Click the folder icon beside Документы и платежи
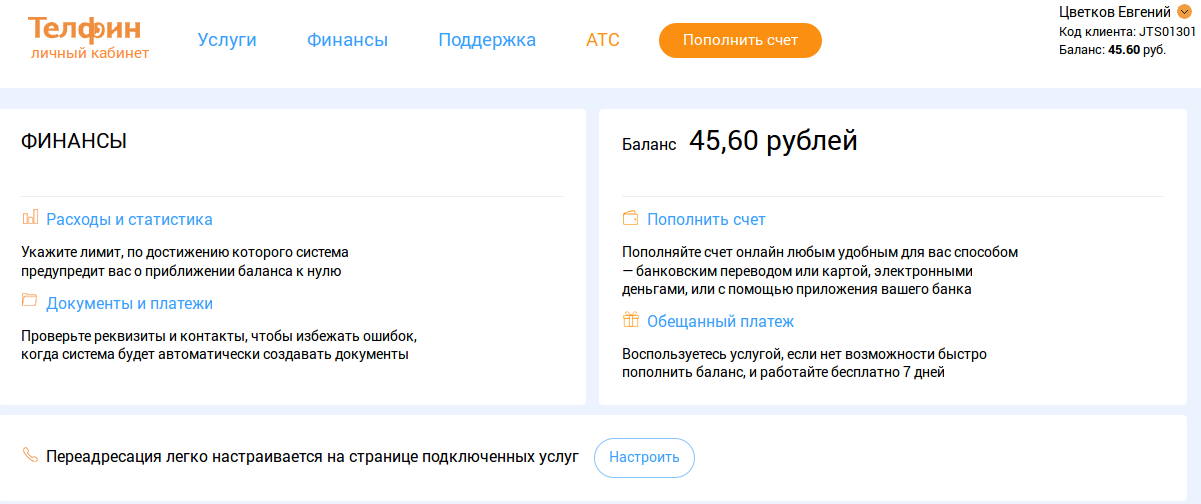This screenshot has height=504, width=1201. point(30,301)
